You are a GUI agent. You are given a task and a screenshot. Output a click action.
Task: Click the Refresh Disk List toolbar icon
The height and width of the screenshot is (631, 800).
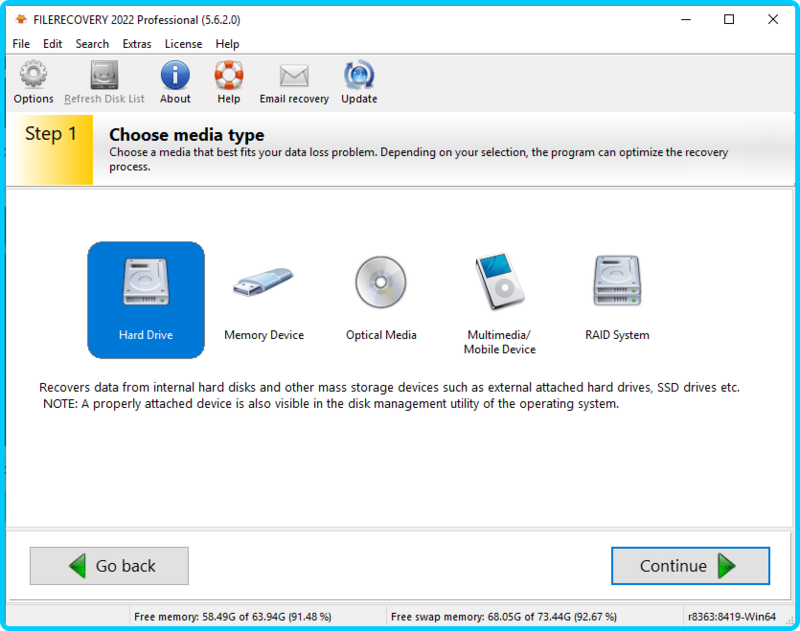pos(104,75)
